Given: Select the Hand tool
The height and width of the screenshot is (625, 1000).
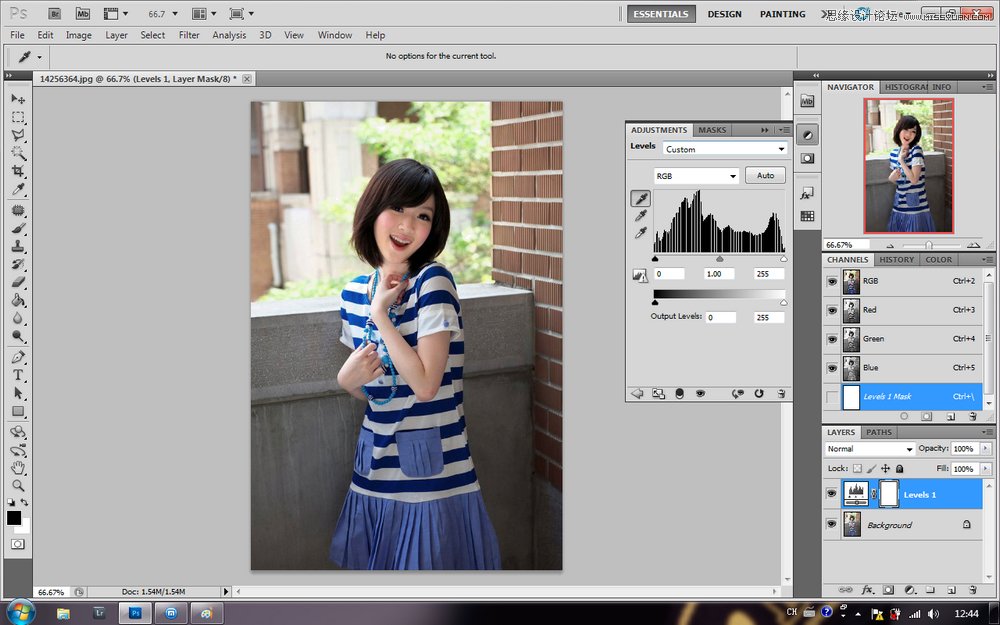Looking at the screenshot, I should [18, 468].
